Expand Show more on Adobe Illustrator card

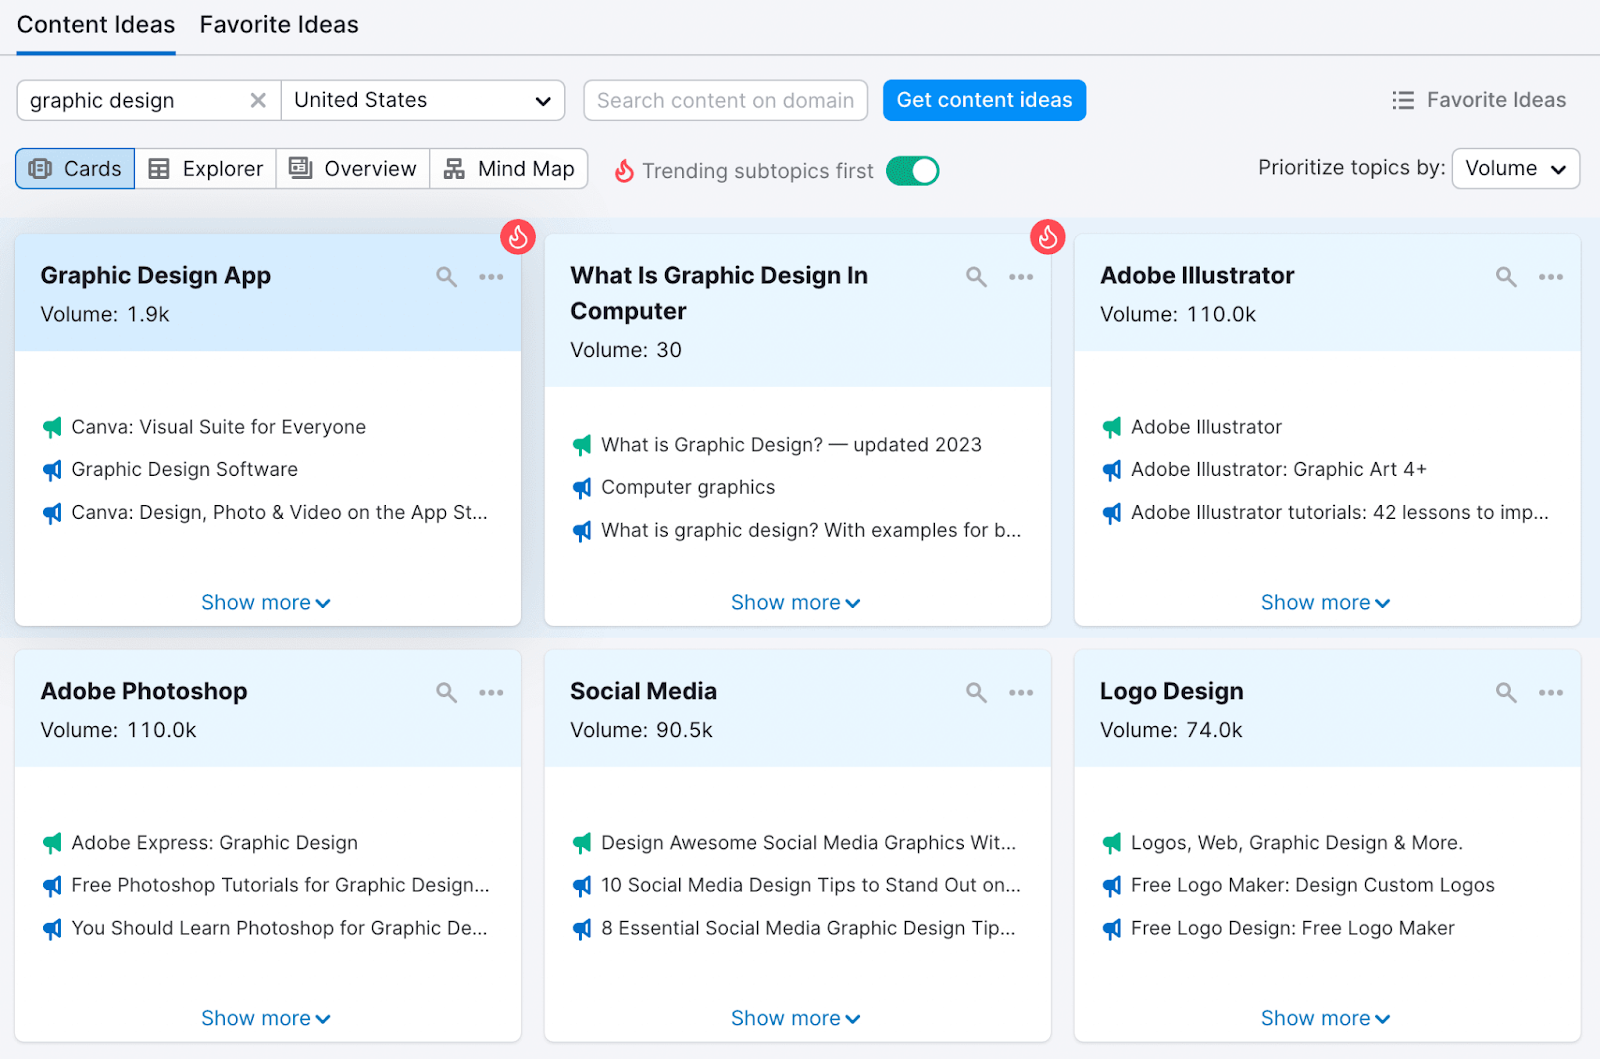(1325, 601)
